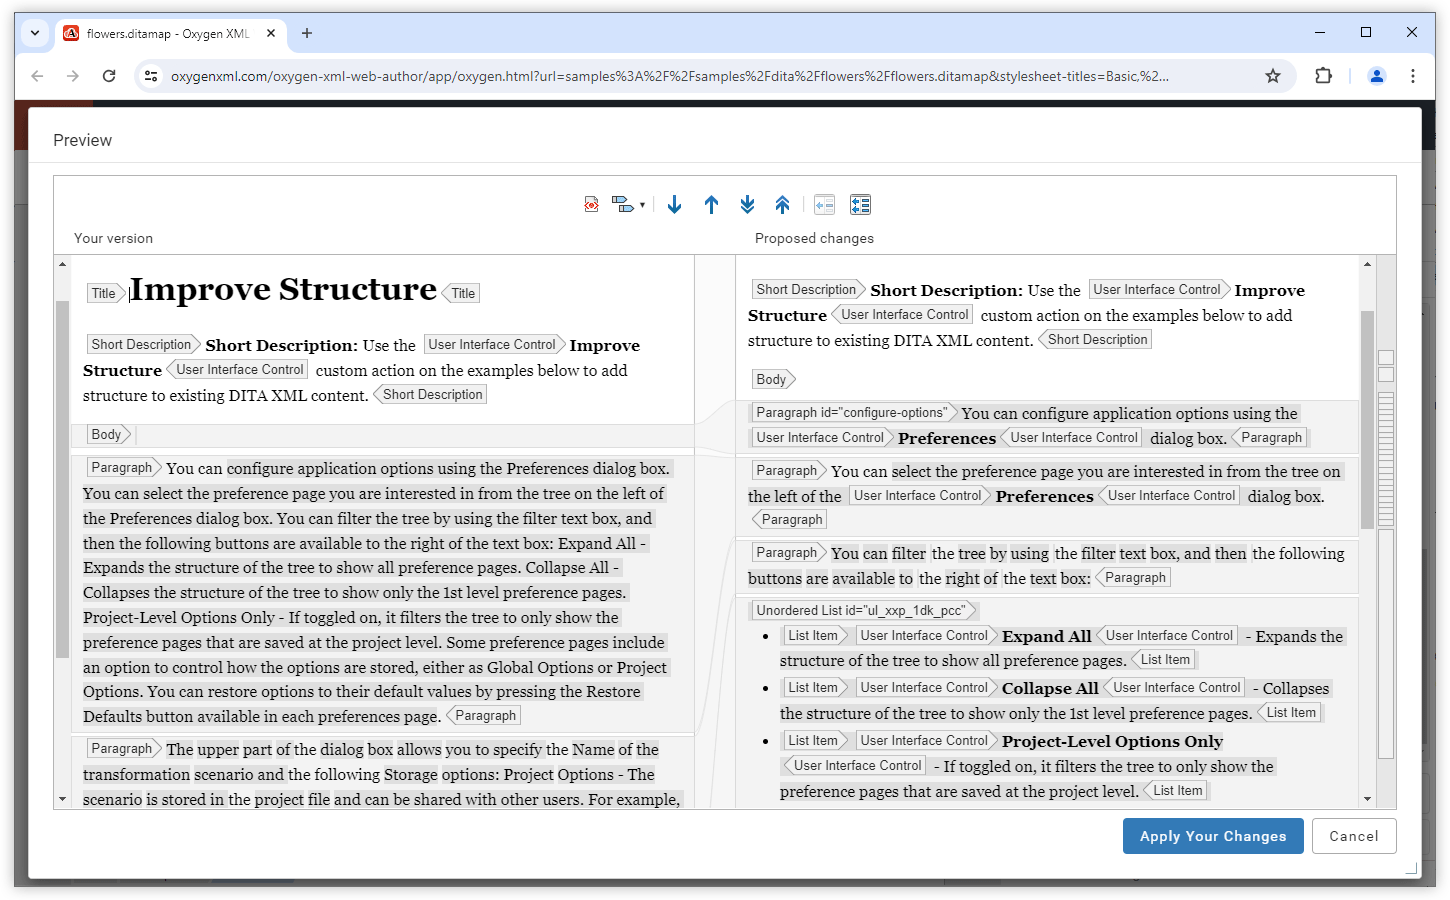1450x900 pixels.
Task: Go to next change arrow
Action: (675, 205)
